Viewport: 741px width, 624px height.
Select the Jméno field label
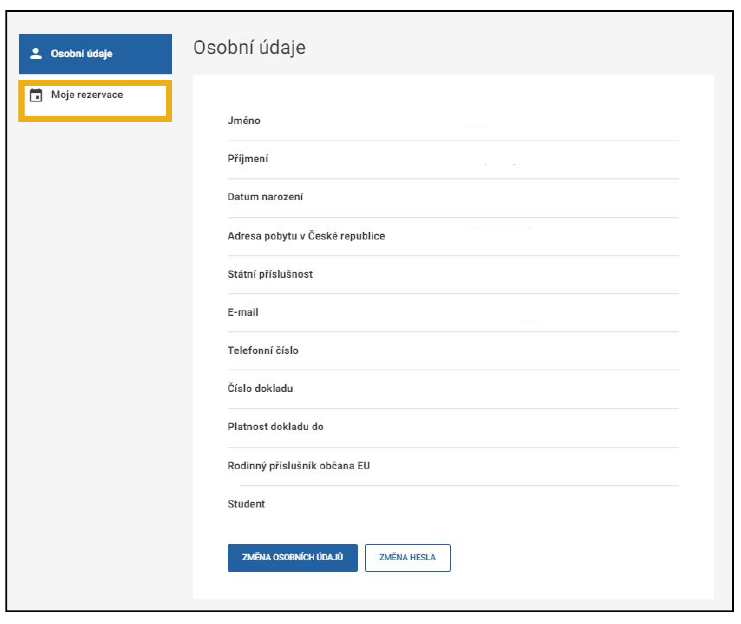(x=244, y=121)
